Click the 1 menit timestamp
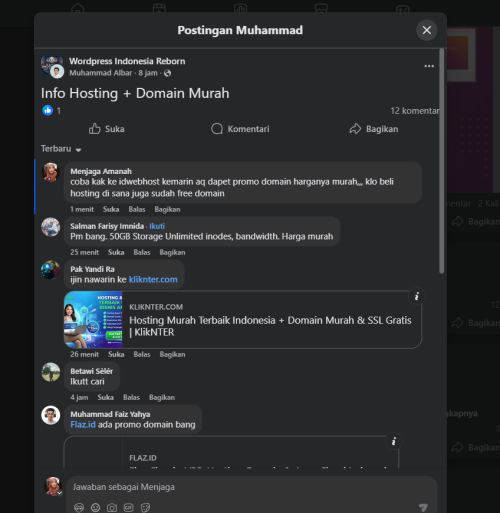This screenshot has width=500, height=513. pyautogui.click(x=82, y=209)
